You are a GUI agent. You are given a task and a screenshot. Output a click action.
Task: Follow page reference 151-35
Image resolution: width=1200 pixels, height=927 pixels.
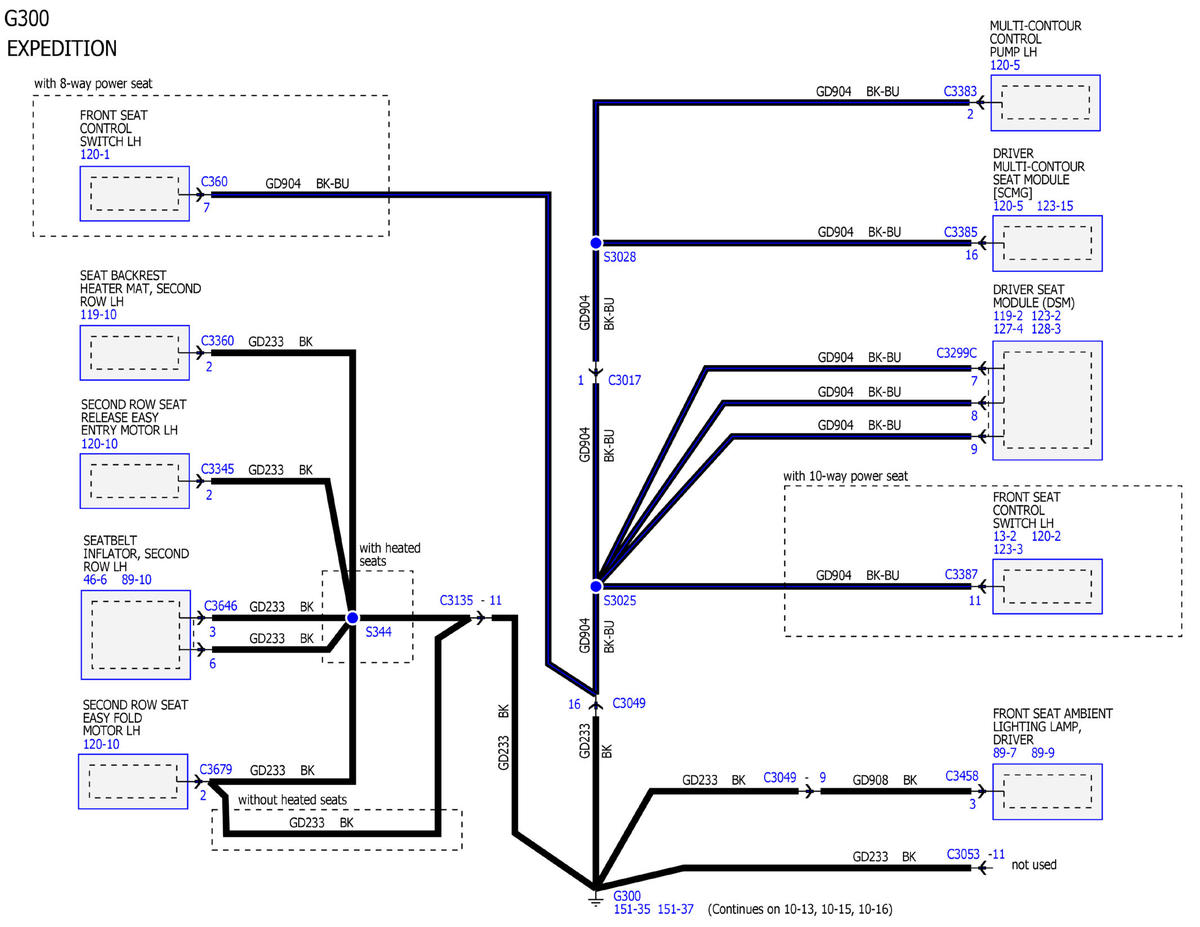point(631,911)
